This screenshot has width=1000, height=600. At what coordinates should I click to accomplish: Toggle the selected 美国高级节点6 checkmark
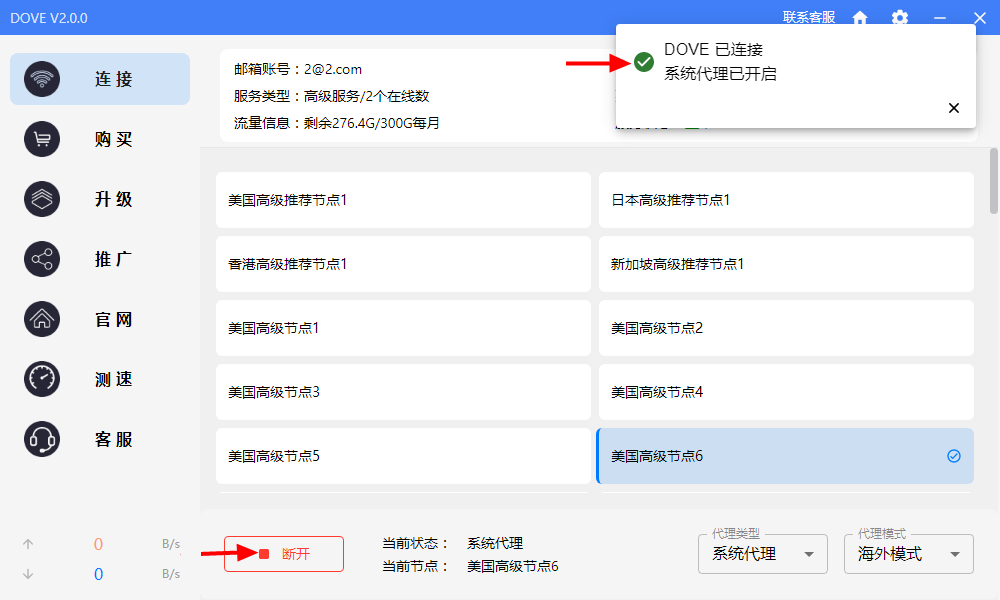click(953, 456)
